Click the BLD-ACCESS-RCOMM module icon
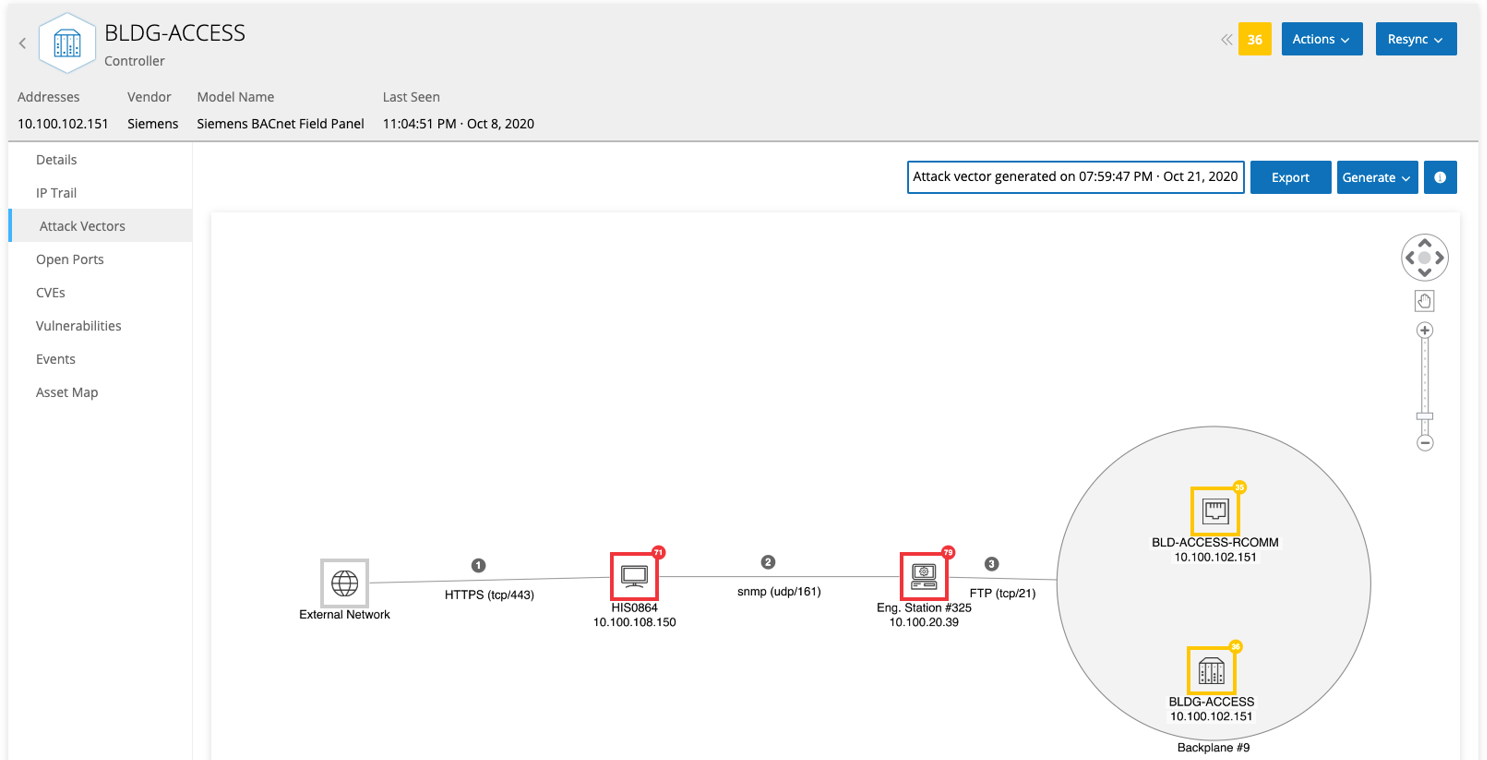The image size is (1487, 760). point(1214,512)
